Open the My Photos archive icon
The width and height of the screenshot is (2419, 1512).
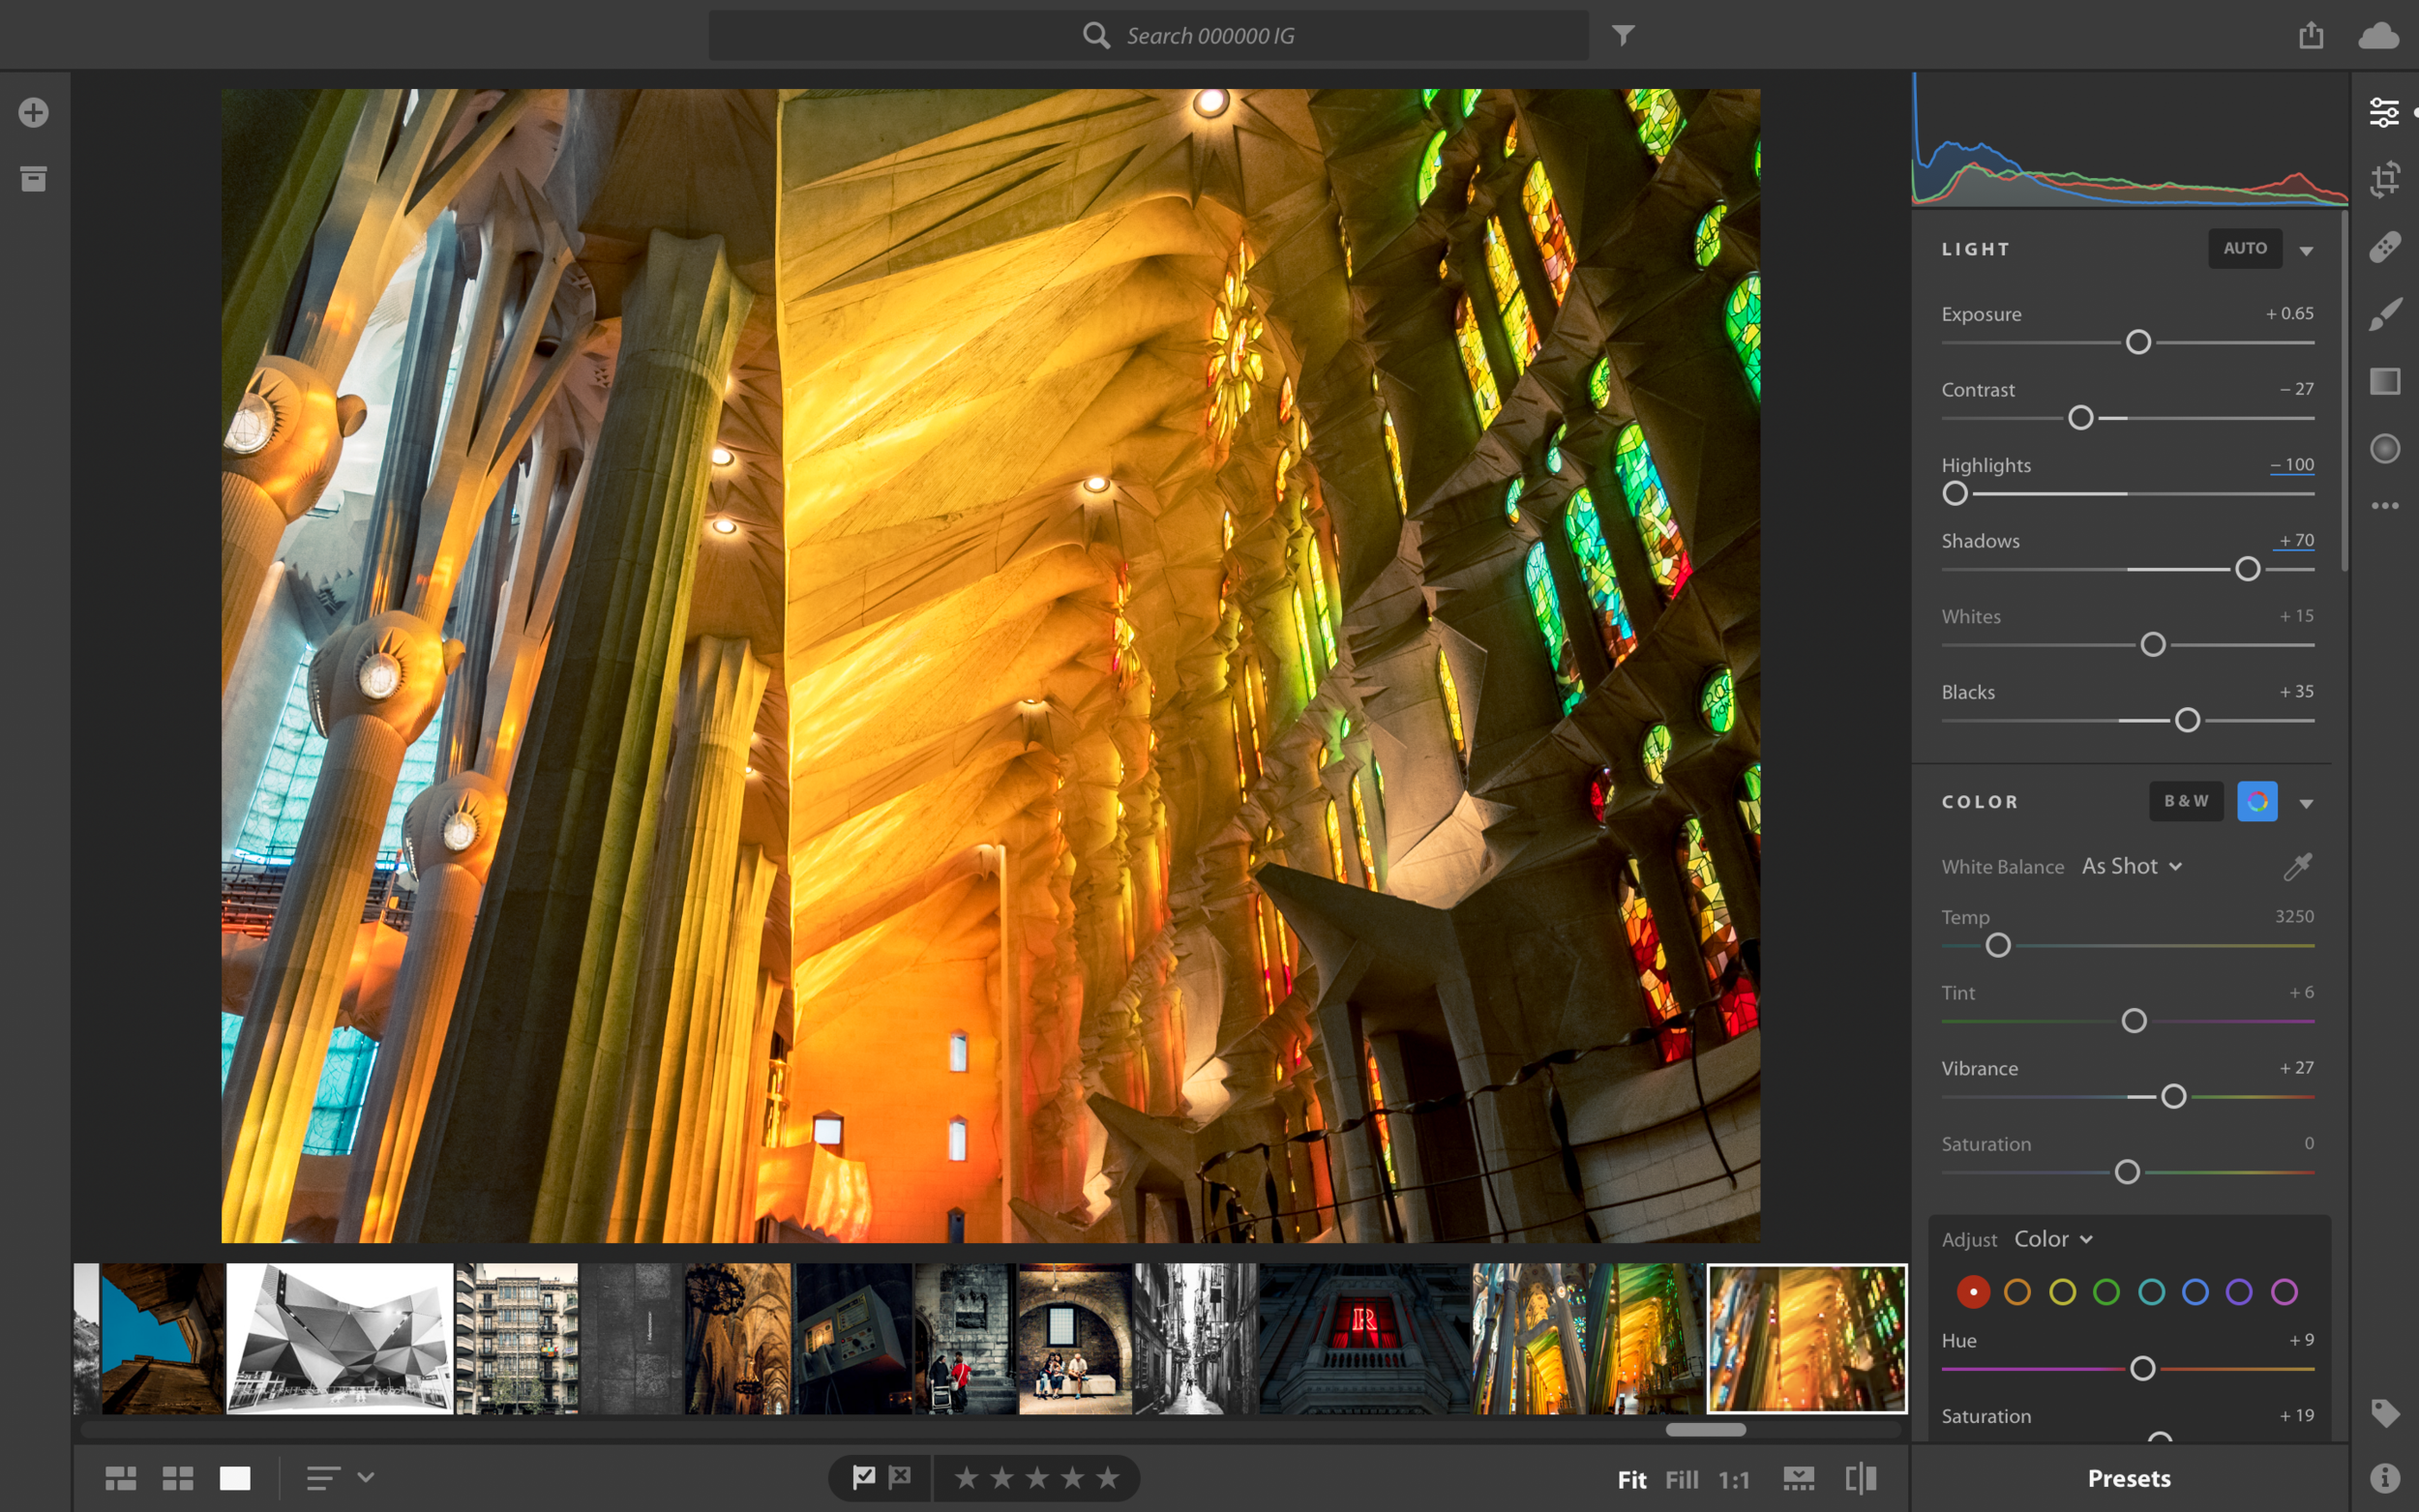33,179
